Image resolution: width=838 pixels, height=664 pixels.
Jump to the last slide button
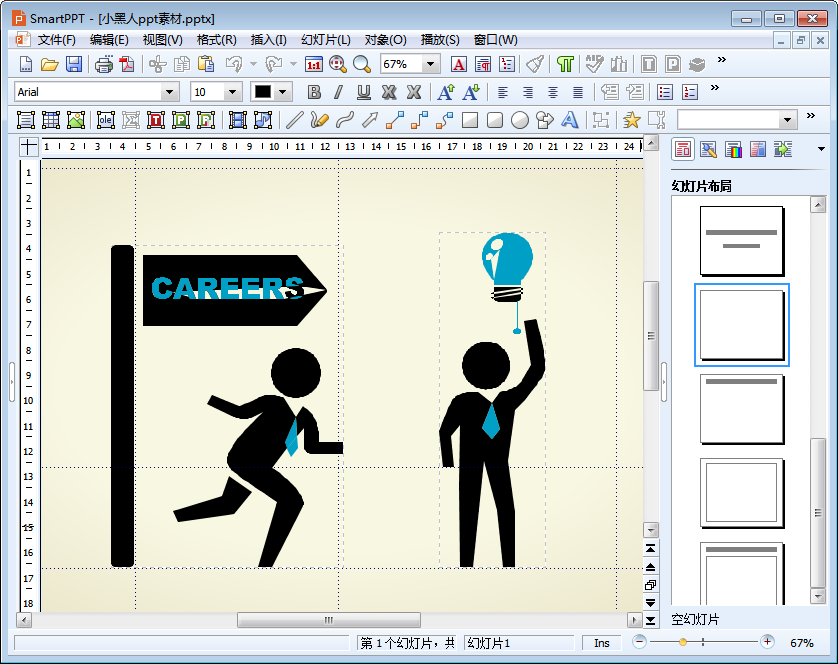coord(650,621)
